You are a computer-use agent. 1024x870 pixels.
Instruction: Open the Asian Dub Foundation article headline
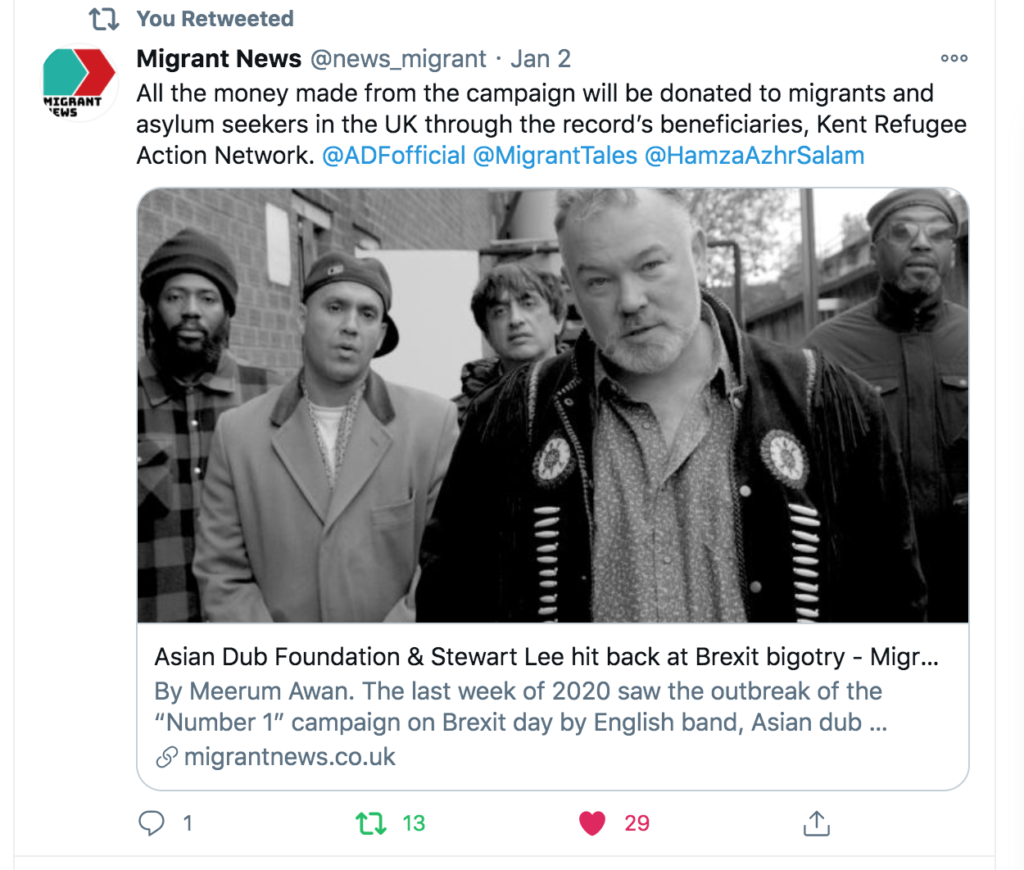coord(546,656)
